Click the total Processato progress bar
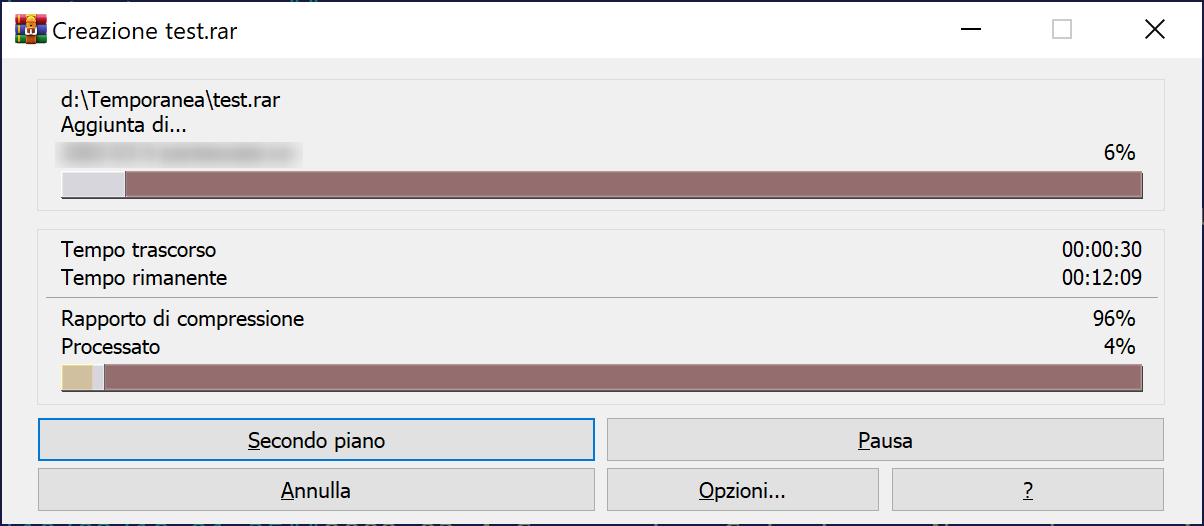The height and width of the screenshot is (526, 1204). point(601,377)
